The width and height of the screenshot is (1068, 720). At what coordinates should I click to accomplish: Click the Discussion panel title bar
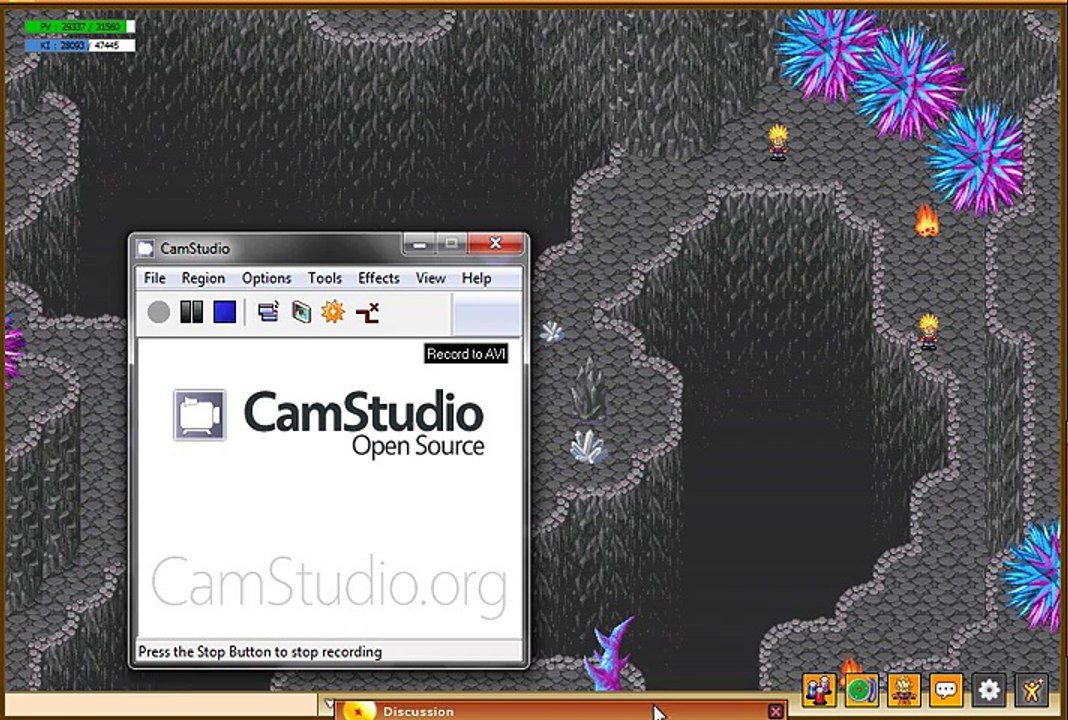click(562, 711)
